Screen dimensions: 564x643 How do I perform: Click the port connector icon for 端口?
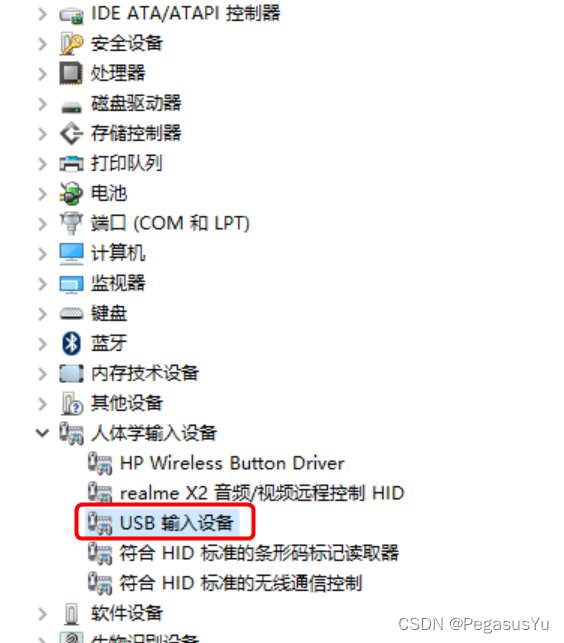71,223
